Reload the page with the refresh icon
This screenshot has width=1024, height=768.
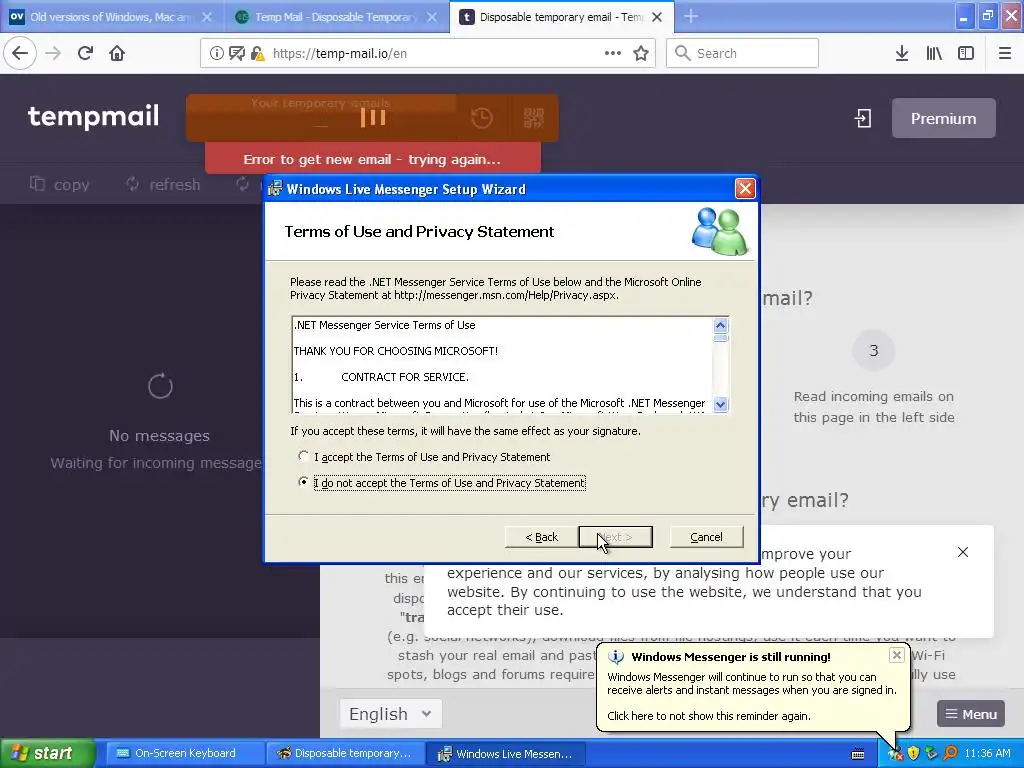pos(86,53)
